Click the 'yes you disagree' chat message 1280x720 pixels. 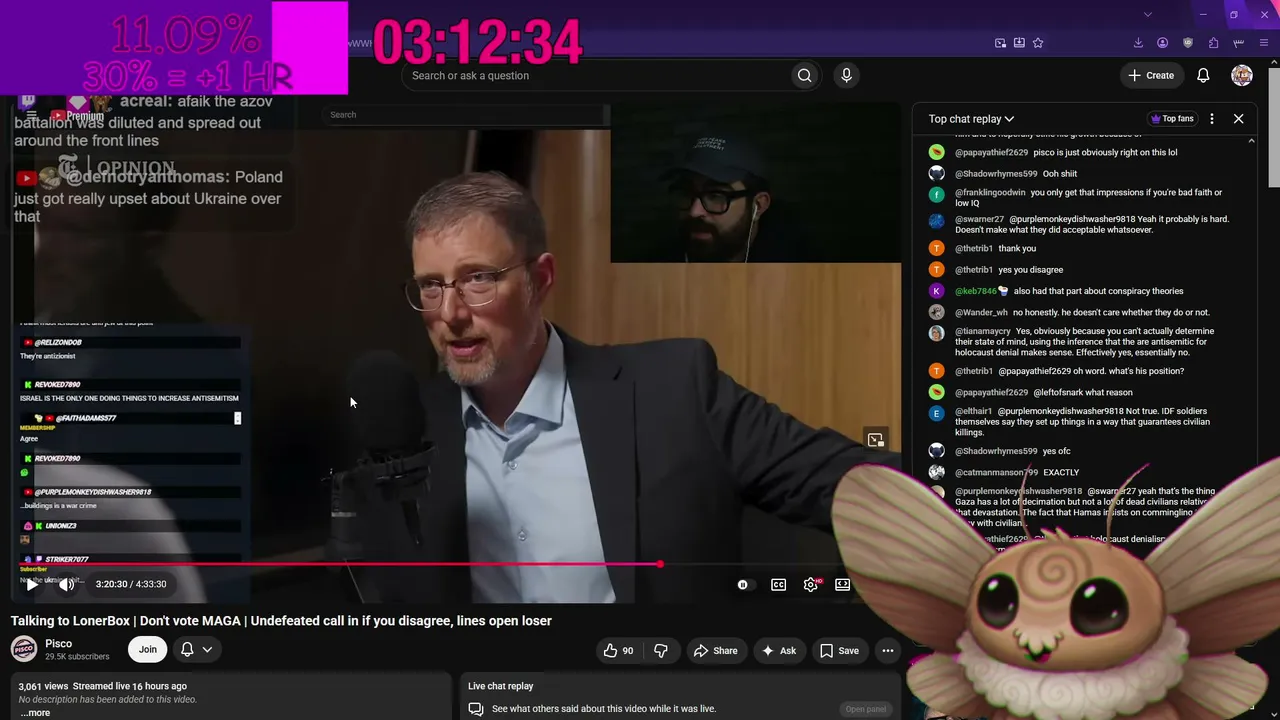click(1031, 270)
